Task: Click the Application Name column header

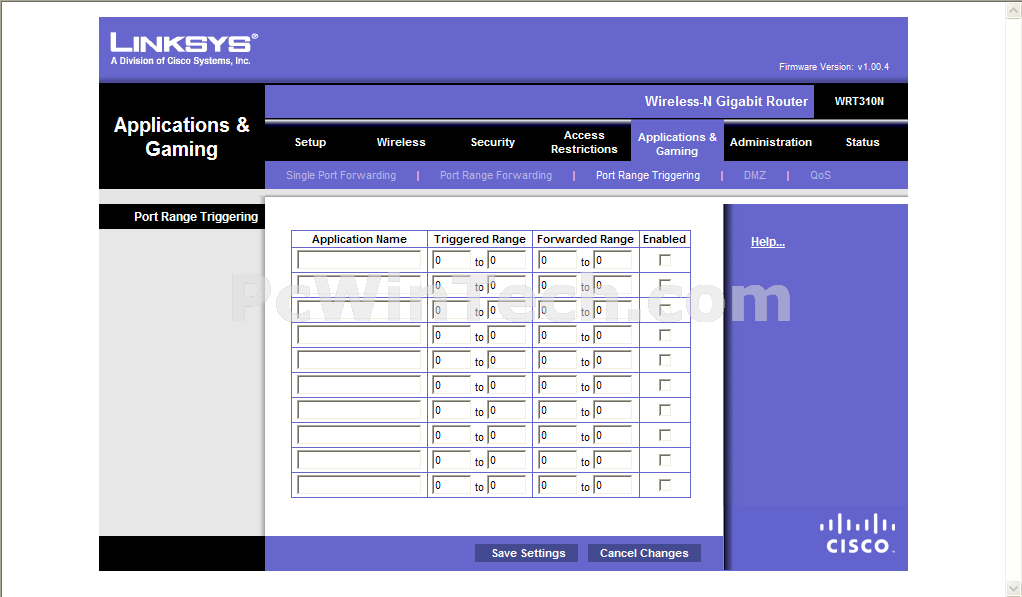Action: pos(359,239)
